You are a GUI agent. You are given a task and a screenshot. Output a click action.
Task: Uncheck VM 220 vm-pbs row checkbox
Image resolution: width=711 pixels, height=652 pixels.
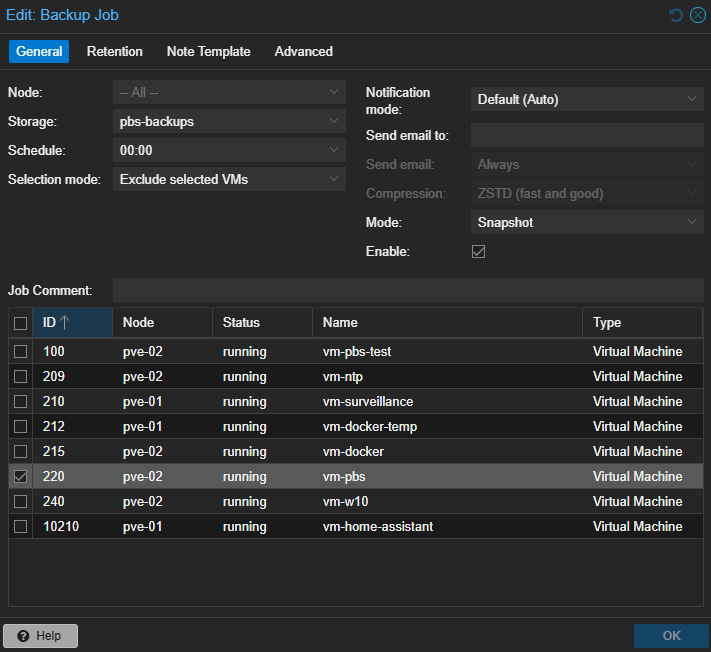[20, 477]
